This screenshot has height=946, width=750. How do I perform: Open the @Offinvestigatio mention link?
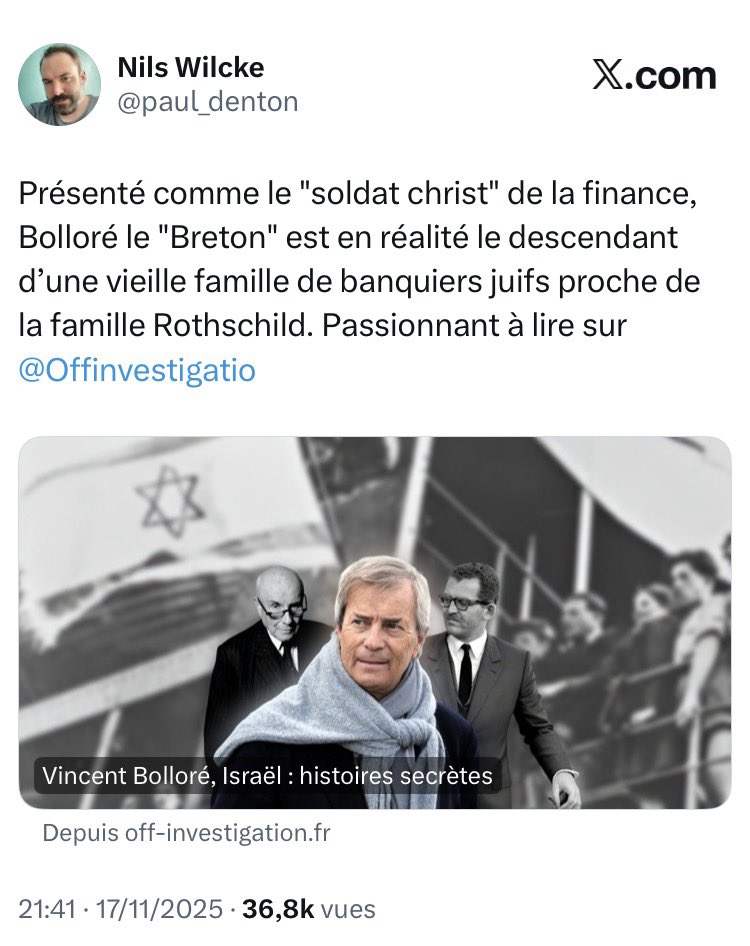click(137, 370)
